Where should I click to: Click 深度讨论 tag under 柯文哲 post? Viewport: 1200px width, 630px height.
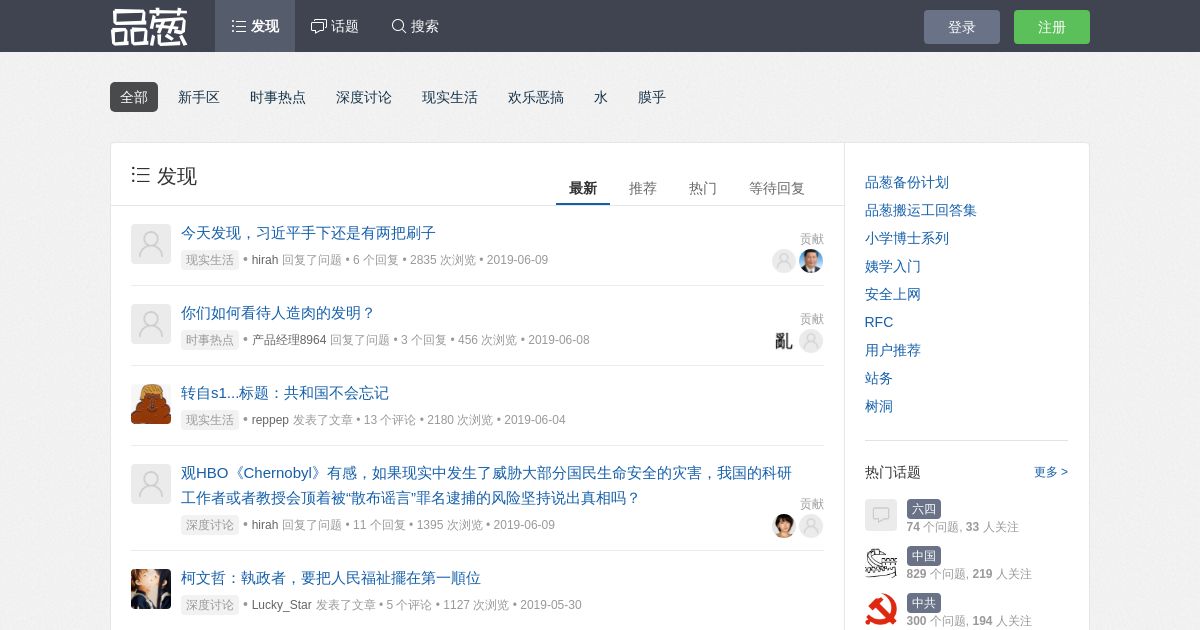click(210, 605)
